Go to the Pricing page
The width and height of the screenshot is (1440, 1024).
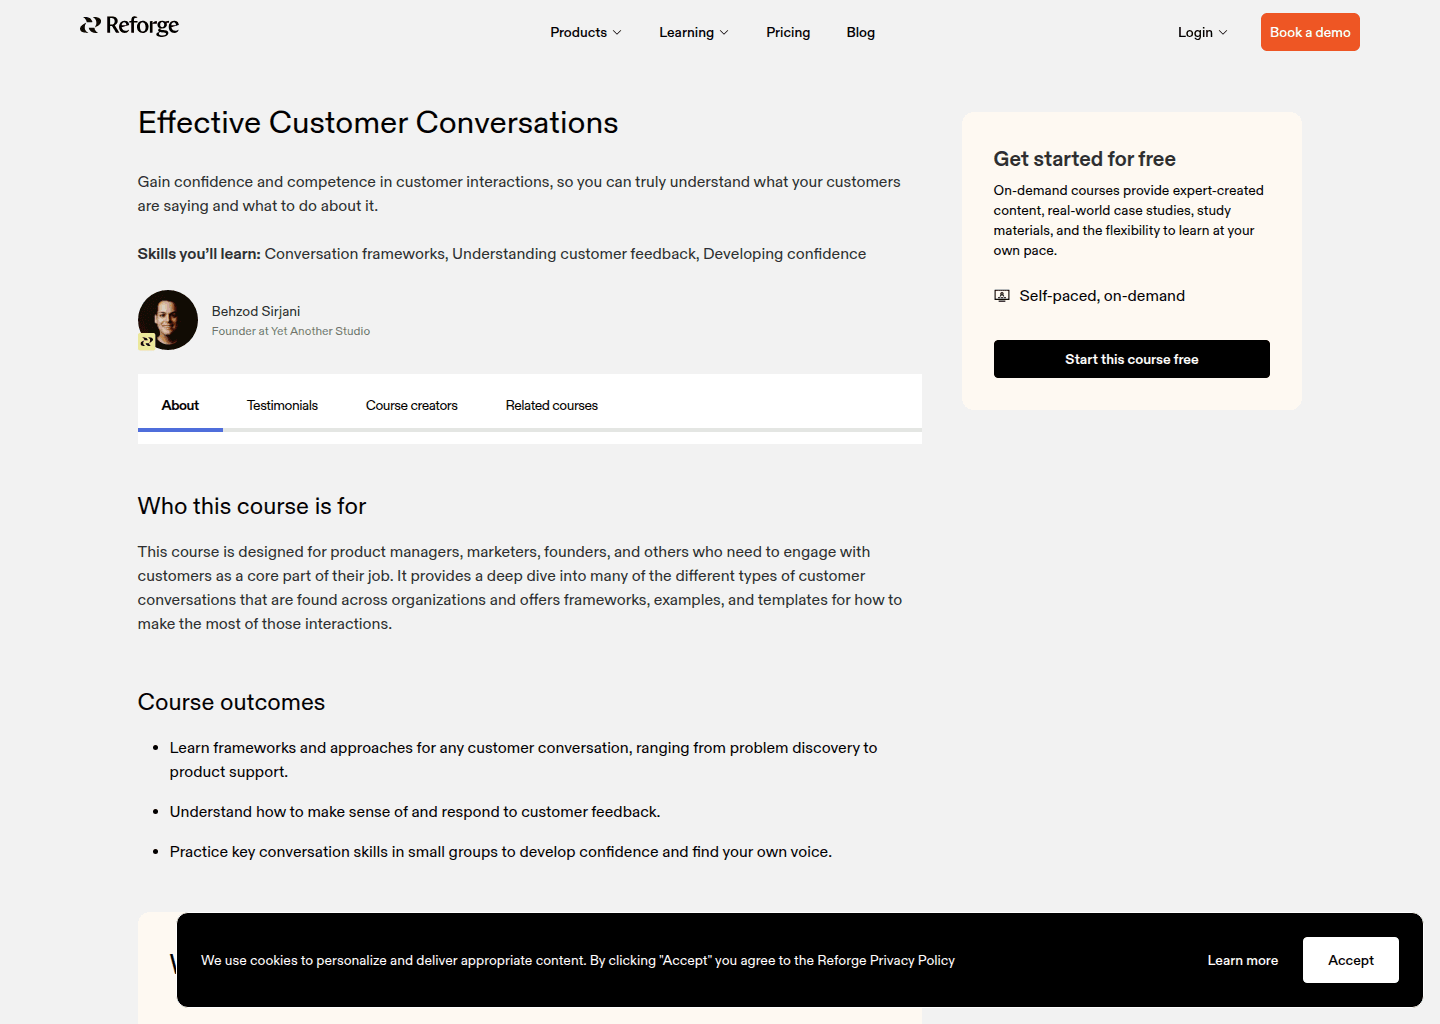[788, 32]
